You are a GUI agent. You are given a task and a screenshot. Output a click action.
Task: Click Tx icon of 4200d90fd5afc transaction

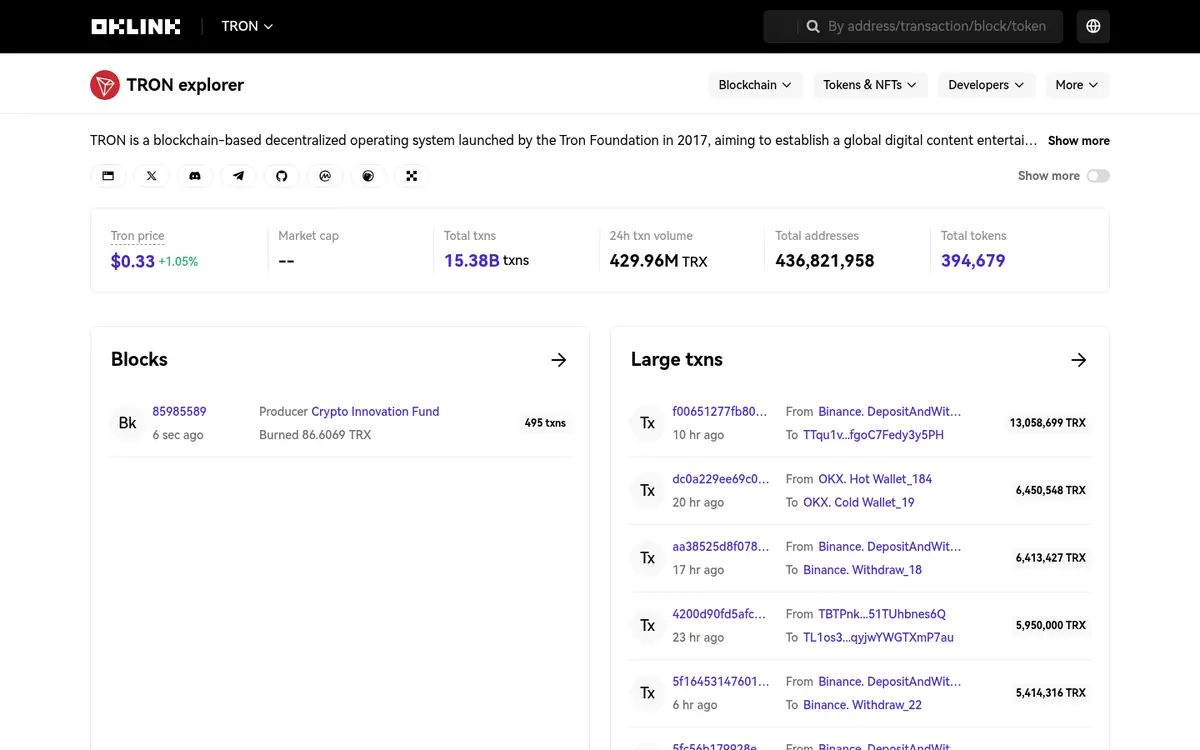648,626
